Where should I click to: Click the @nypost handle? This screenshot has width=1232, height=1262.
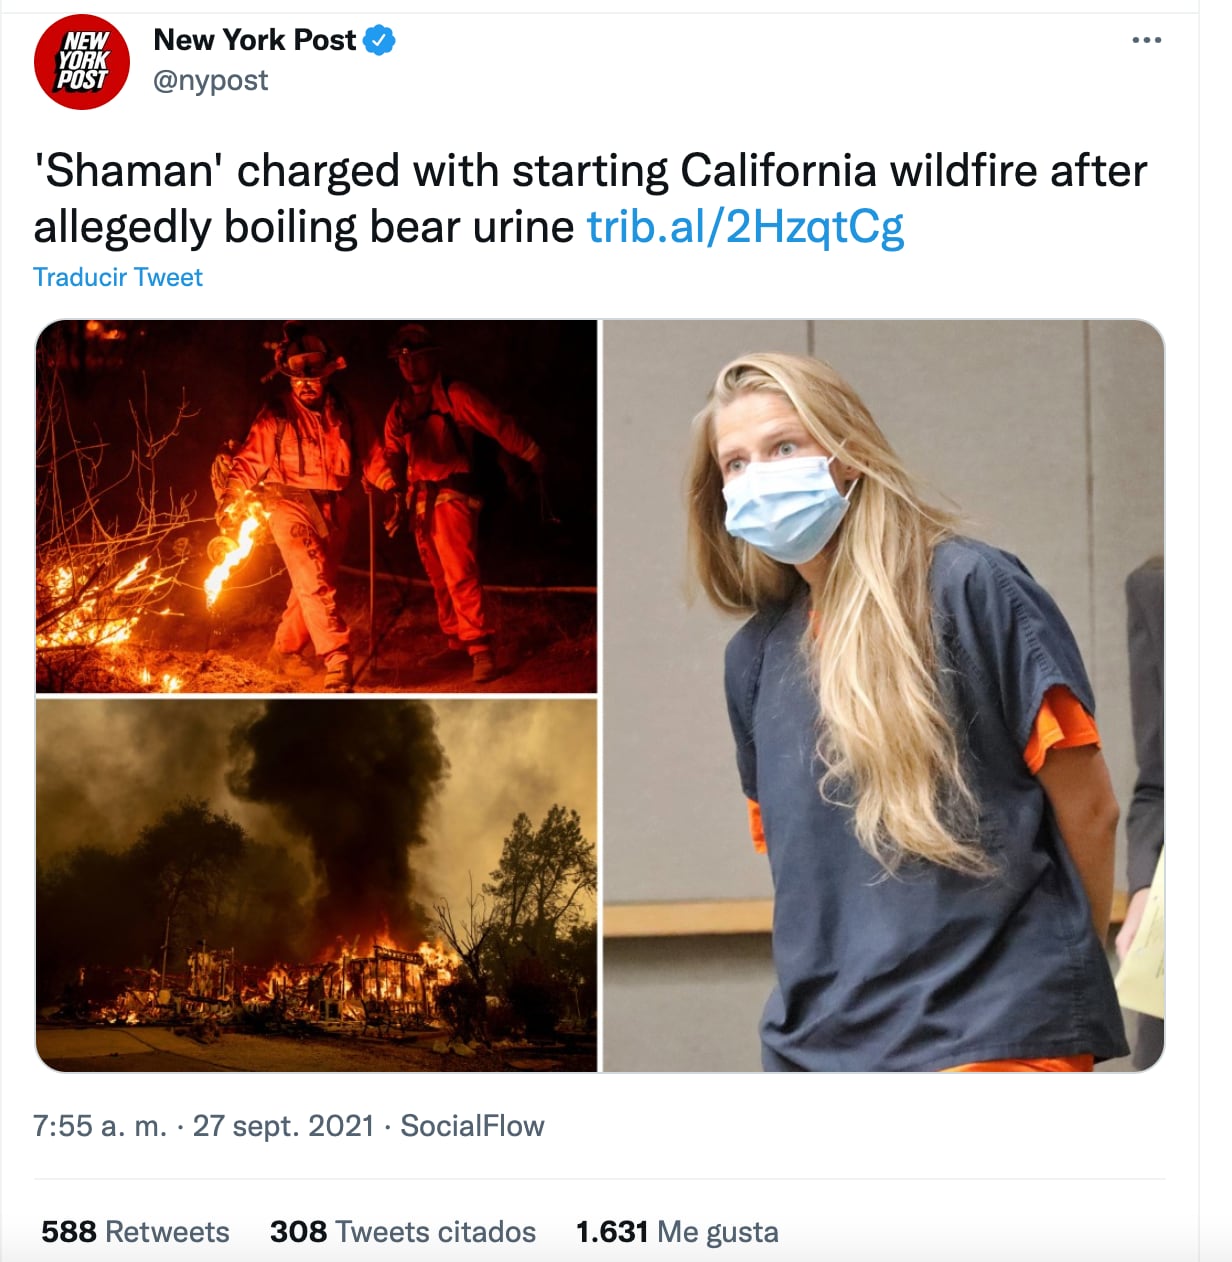(x=210, y=80)
